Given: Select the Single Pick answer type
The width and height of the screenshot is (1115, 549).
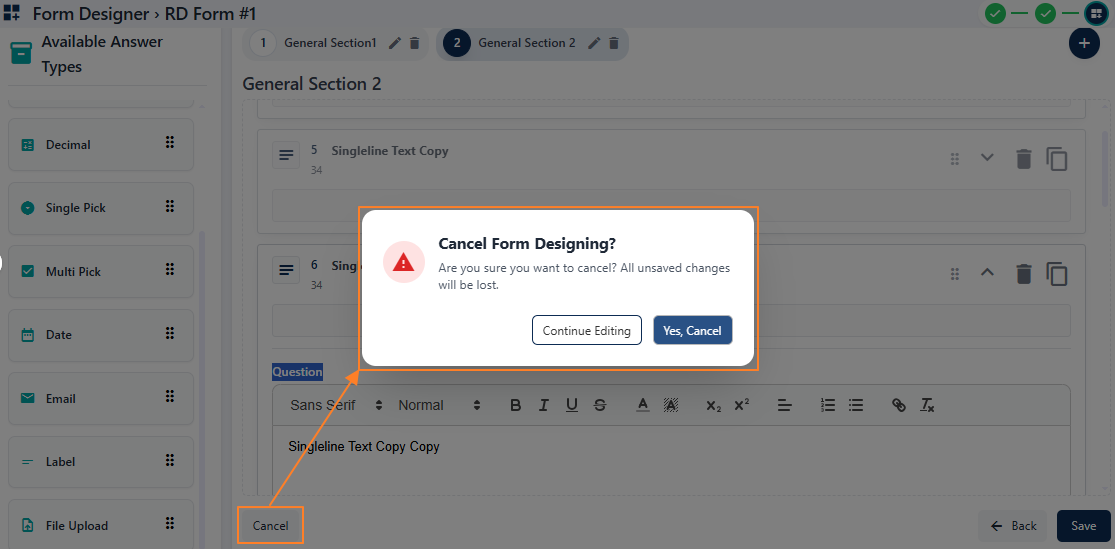Looking at the screenshot, I should tap(101, 208).
